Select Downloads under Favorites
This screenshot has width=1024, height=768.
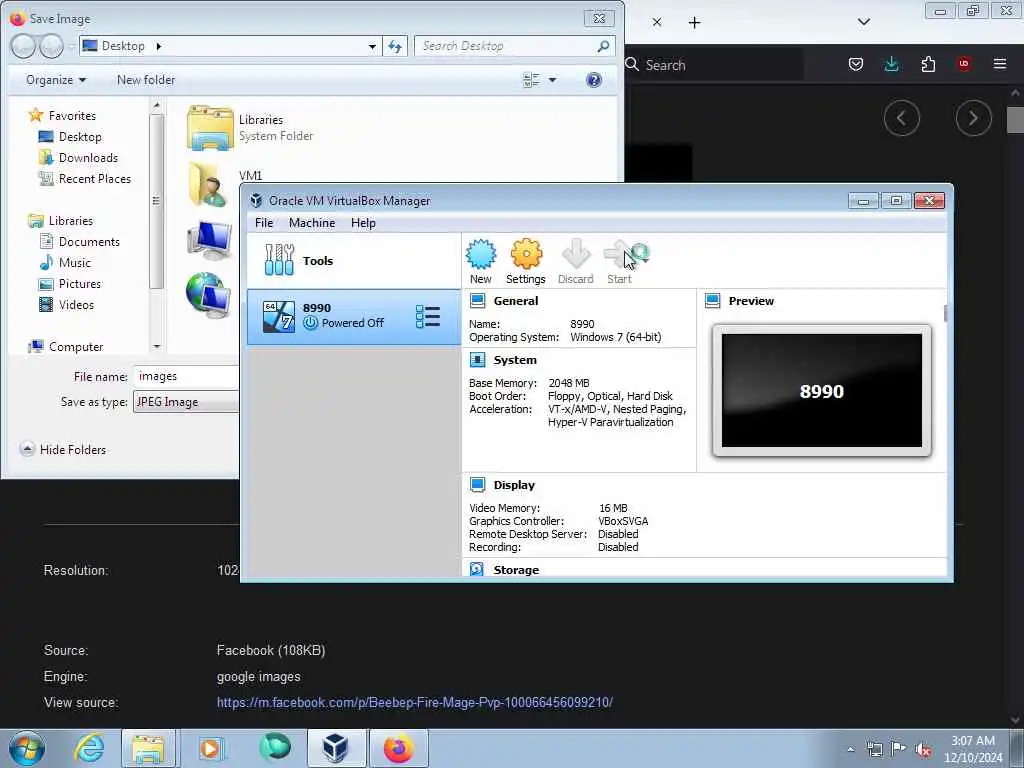pos(78,157)
